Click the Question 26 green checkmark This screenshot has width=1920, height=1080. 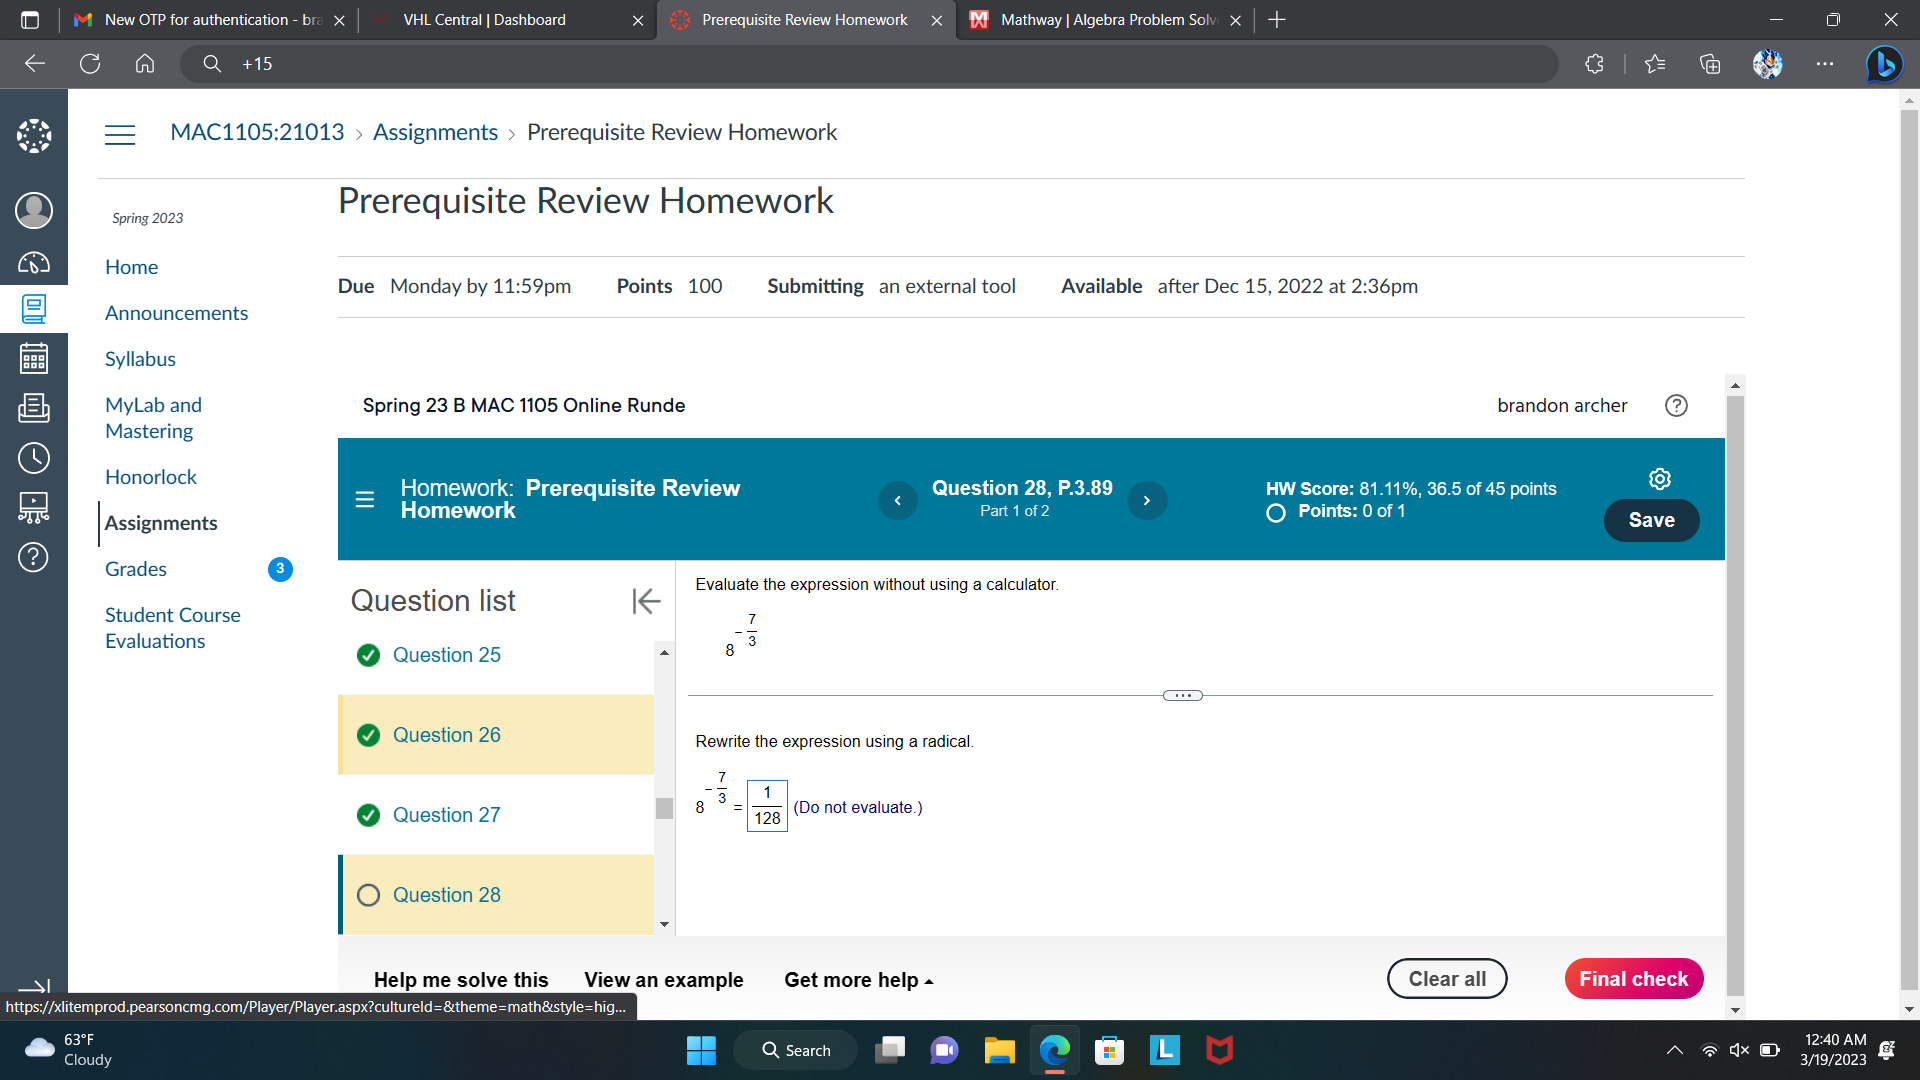click(x=368, y=735)
